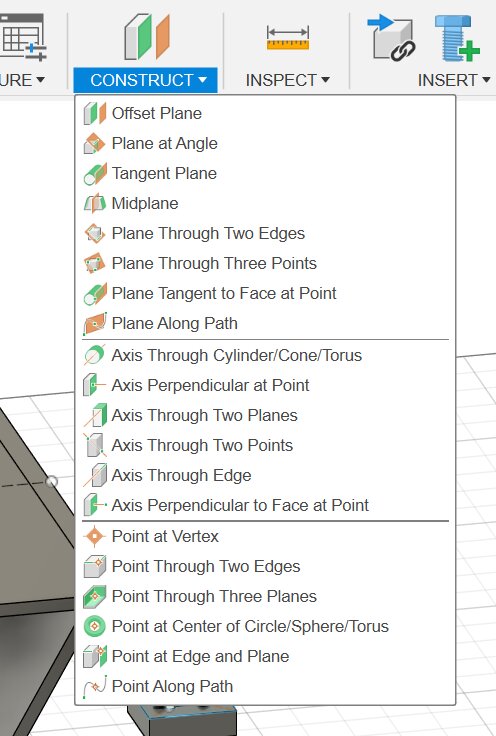Image resolution: width=496 pixels, height=736 pixels.
Task: Click the Insert Derive linked-box icon
Action: pos(391,38)
